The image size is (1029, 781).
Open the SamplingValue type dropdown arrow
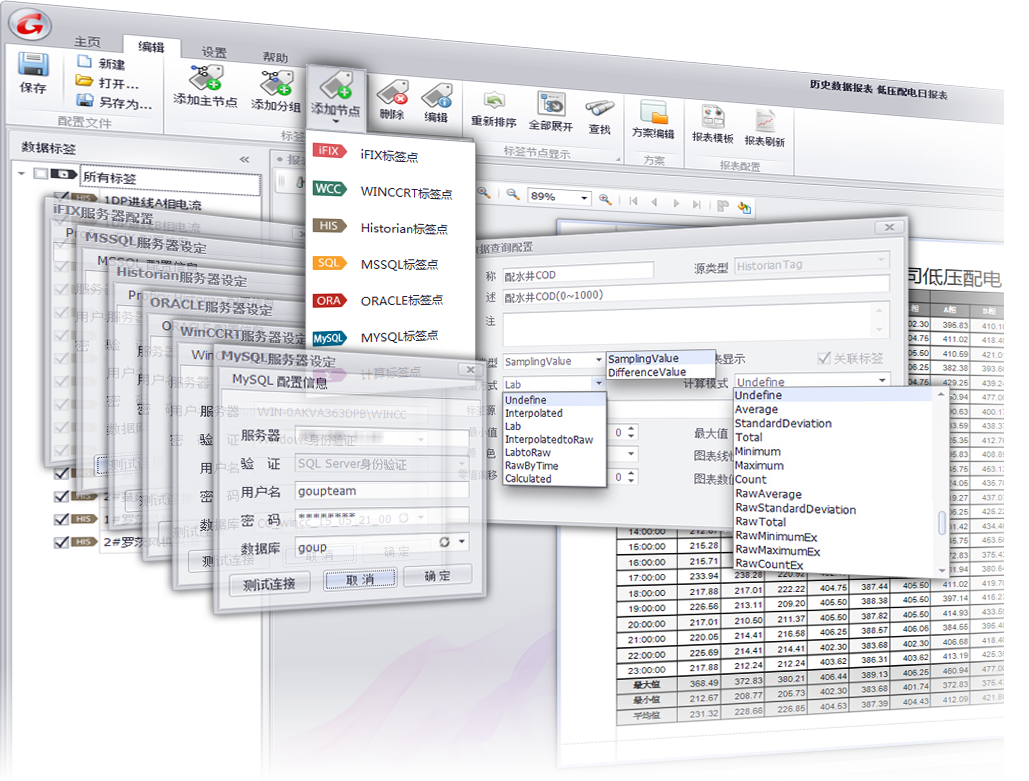click(598, 360)
